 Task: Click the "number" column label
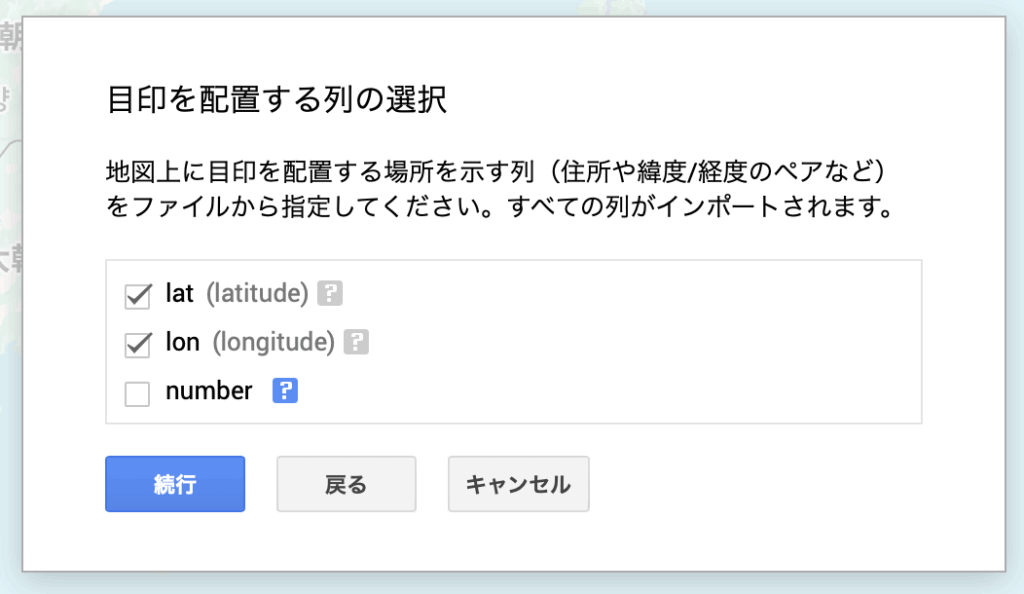[x=208, y=391]
